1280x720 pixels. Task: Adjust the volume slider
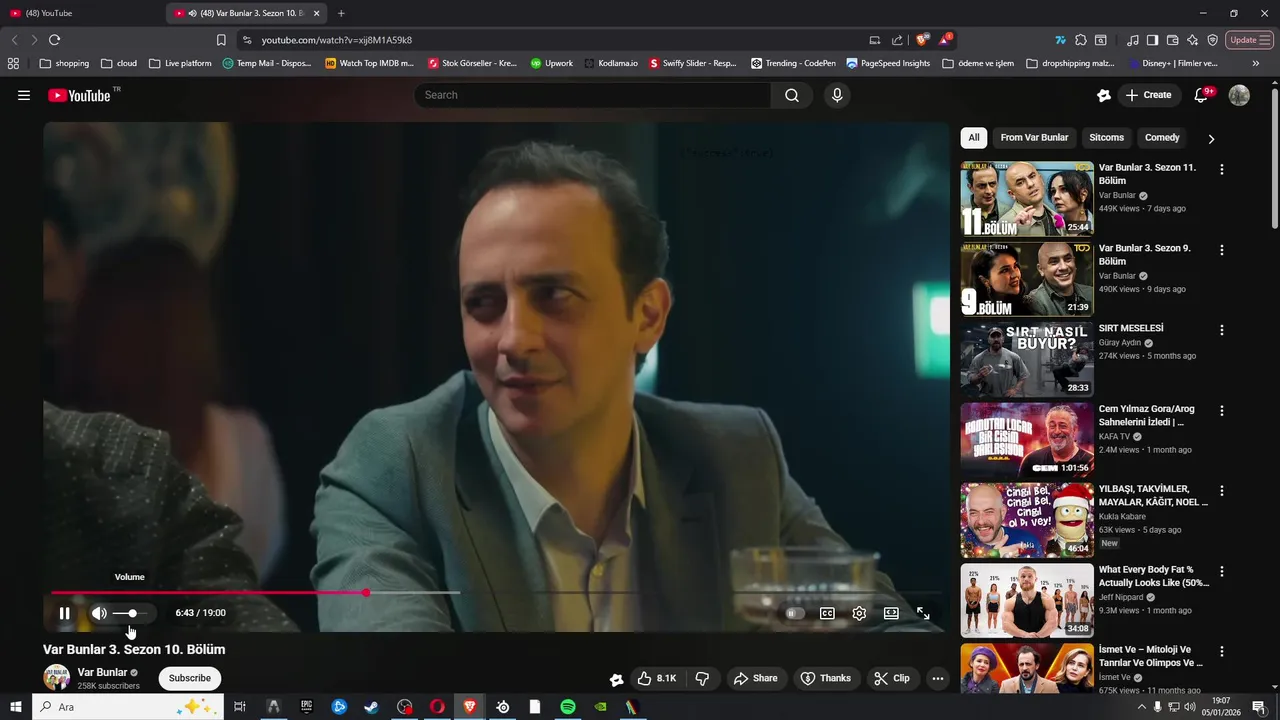pos(131,613)
